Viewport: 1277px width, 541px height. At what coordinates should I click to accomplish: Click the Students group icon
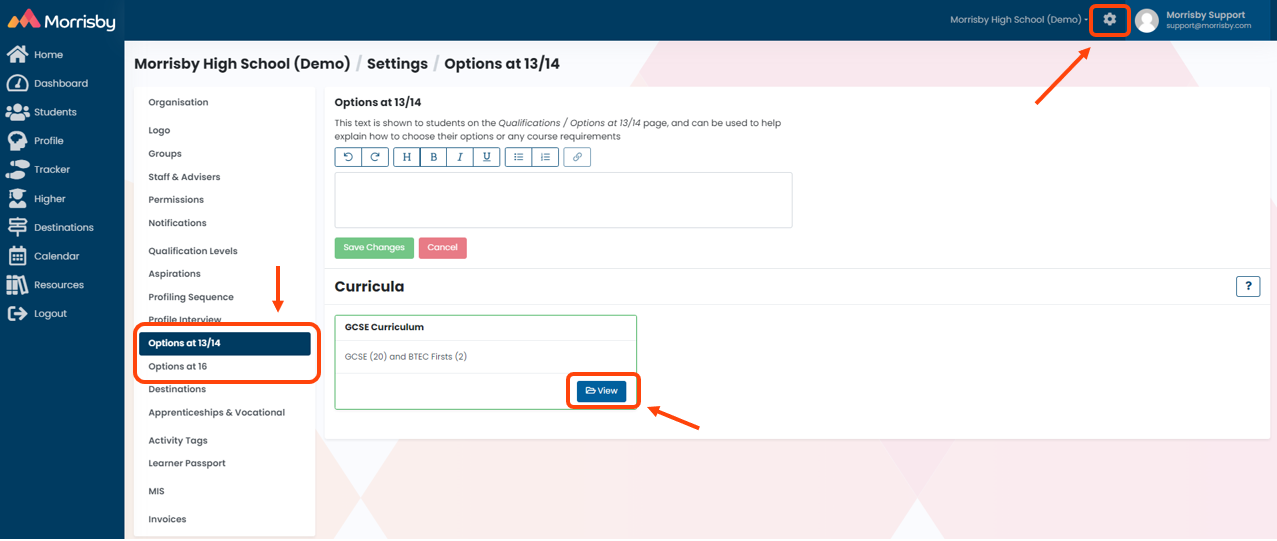[17, 112]
